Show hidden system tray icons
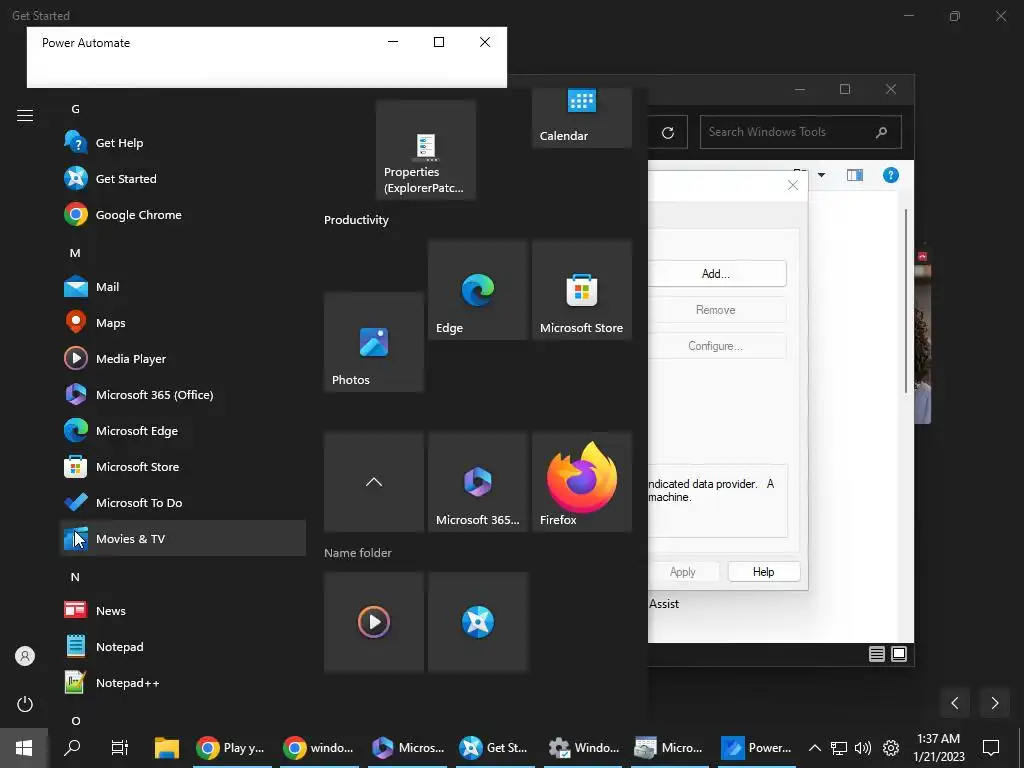 (x=814, y=748)
